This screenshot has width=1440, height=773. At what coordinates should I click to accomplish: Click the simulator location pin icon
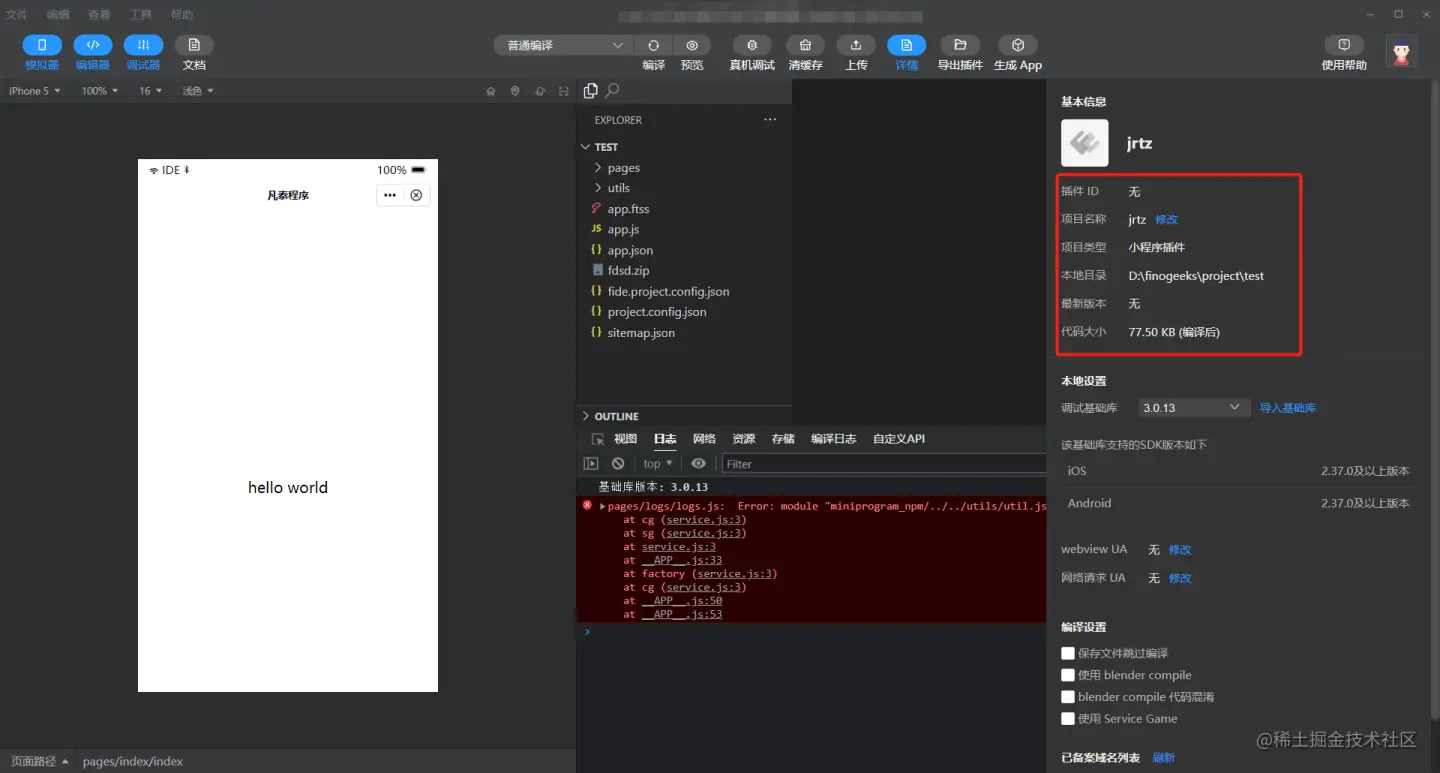coord(515,91)
